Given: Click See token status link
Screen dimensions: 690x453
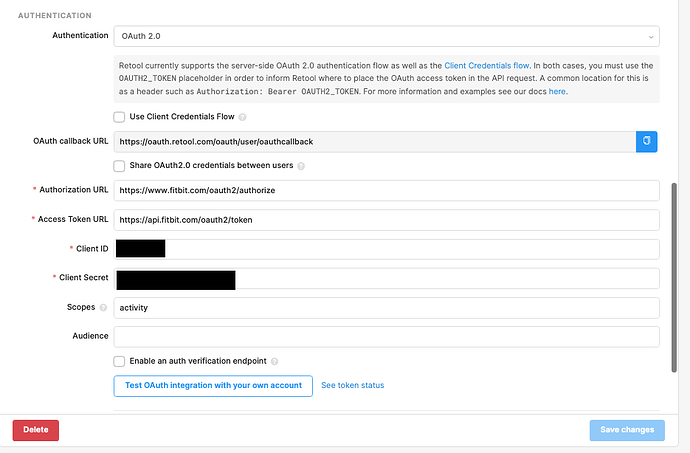Looking at the screenshot, I should (352, 385).
